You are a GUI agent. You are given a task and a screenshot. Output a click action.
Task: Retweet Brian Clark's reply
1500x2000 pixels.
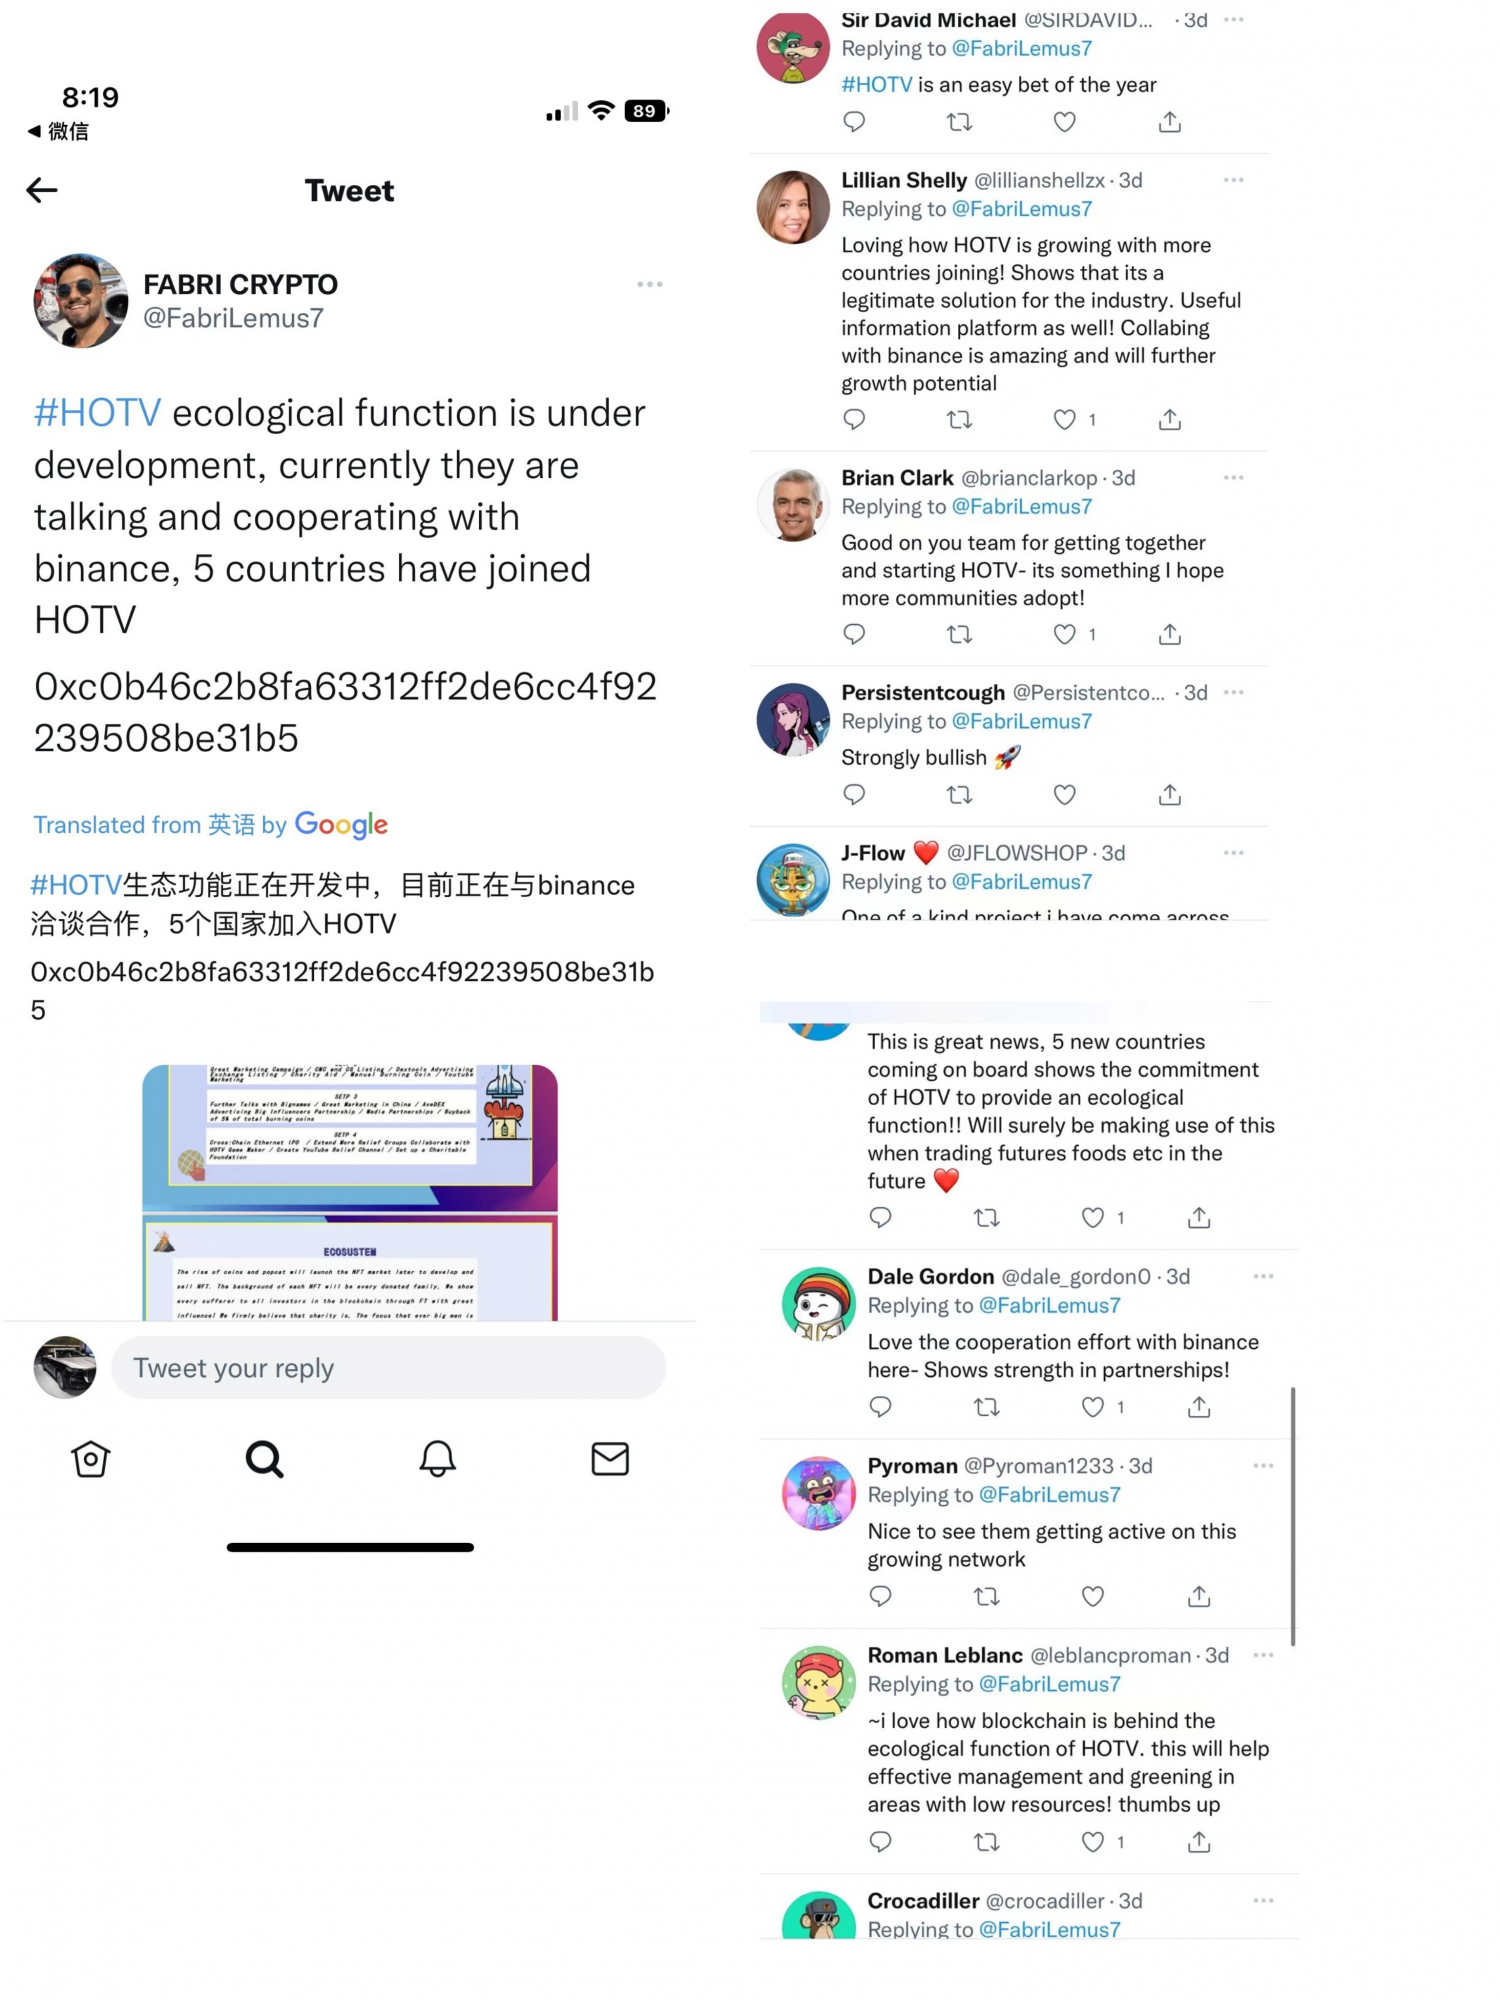(x=959, y=634)
